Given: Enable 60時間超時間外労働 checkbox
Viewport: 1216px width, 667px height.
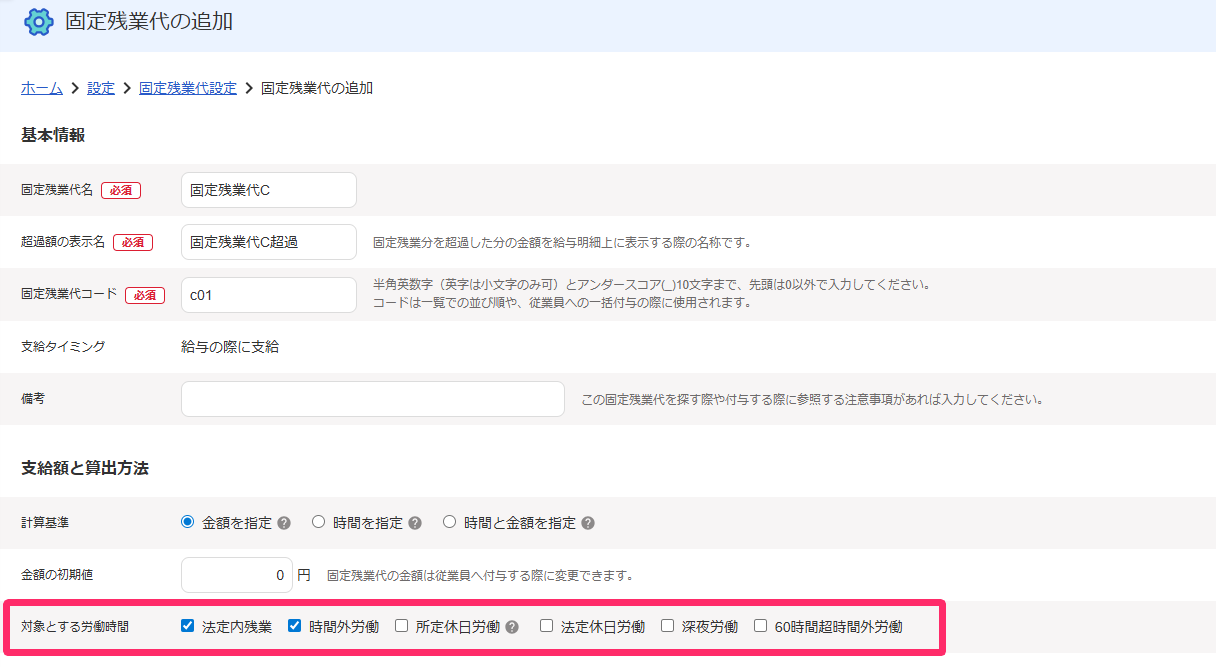Looking at the screenshot, I should (760, 626).
